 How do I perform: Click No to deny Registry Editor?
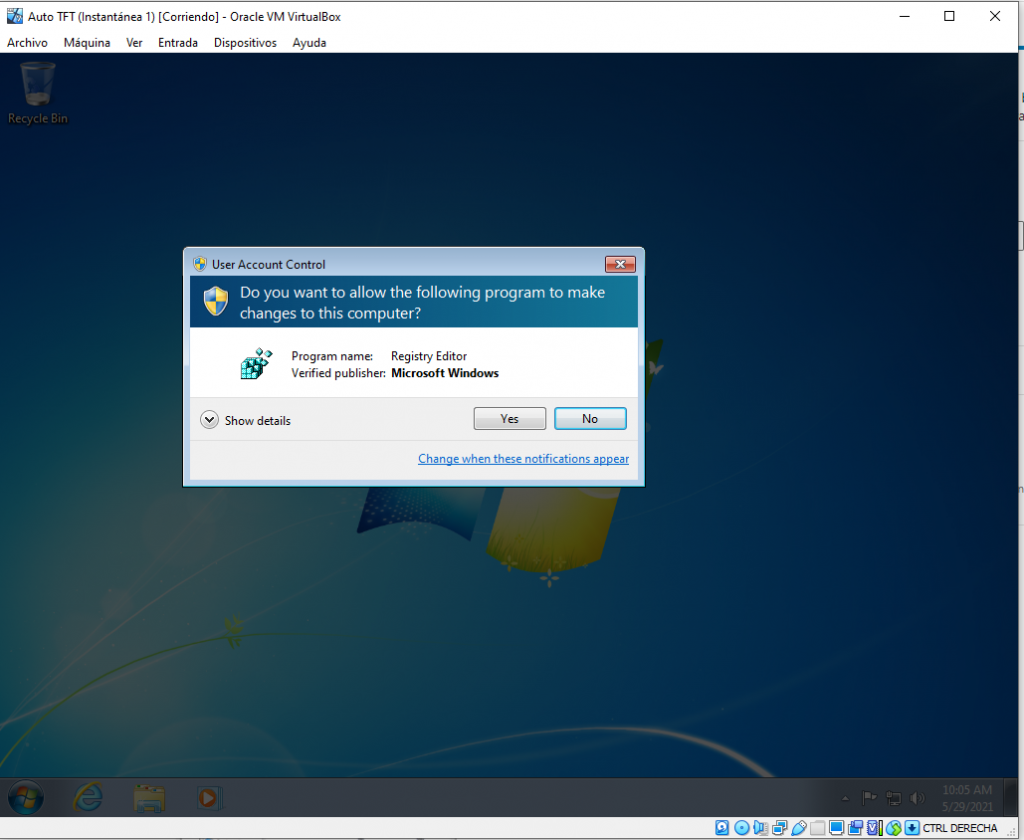(590, 419)
